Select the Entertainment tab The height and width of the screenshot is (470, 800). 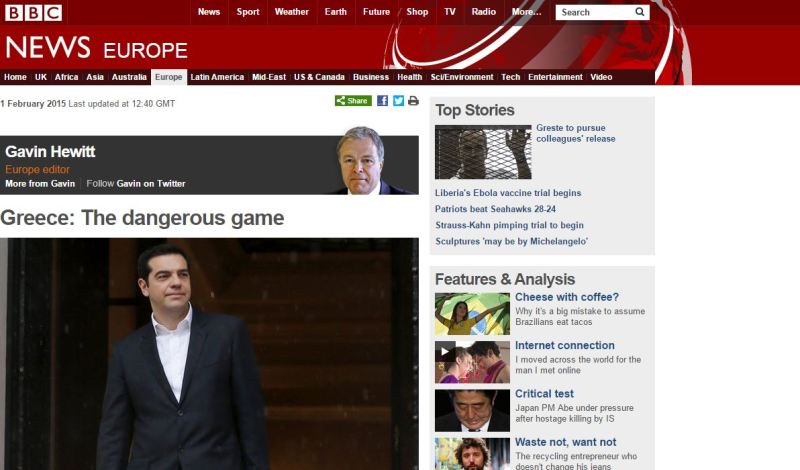[x=555, y=77]
